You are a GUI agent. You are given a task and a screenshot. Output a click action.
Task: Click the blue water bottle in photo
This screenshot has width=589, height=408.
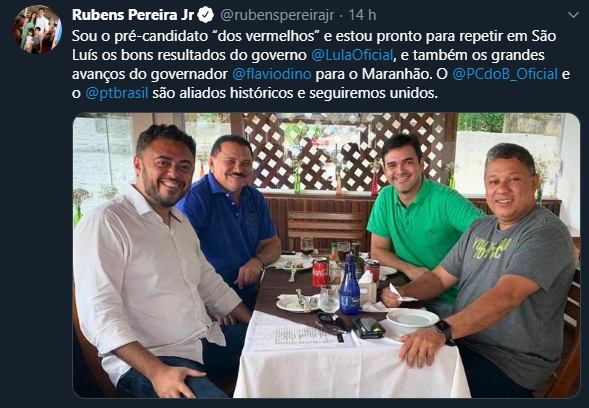[x=349, y=286]
